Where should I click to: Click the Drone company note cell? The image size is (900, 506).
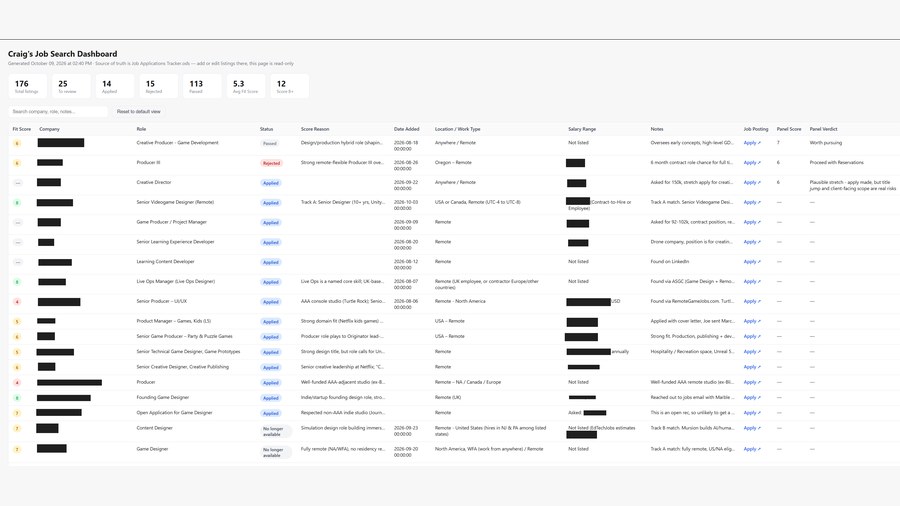tap(692, 242)
